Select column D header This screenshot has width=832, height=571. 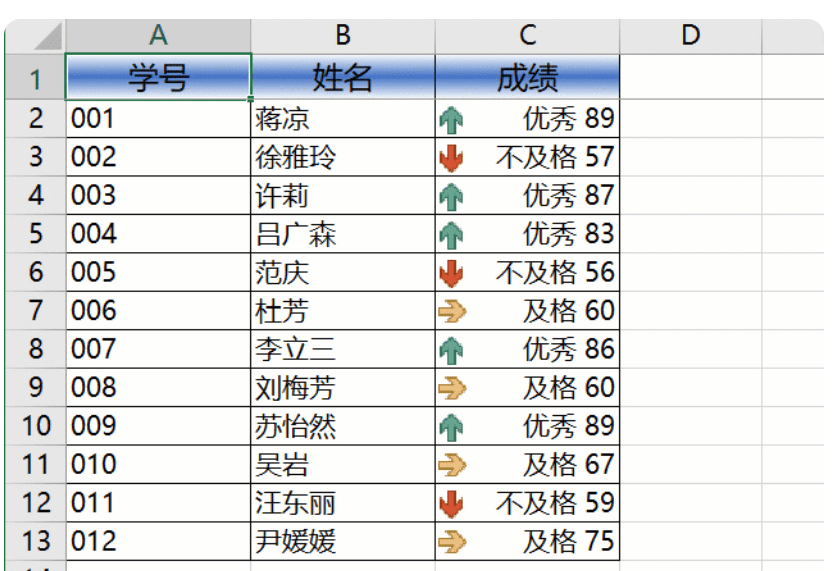point(690,36)
